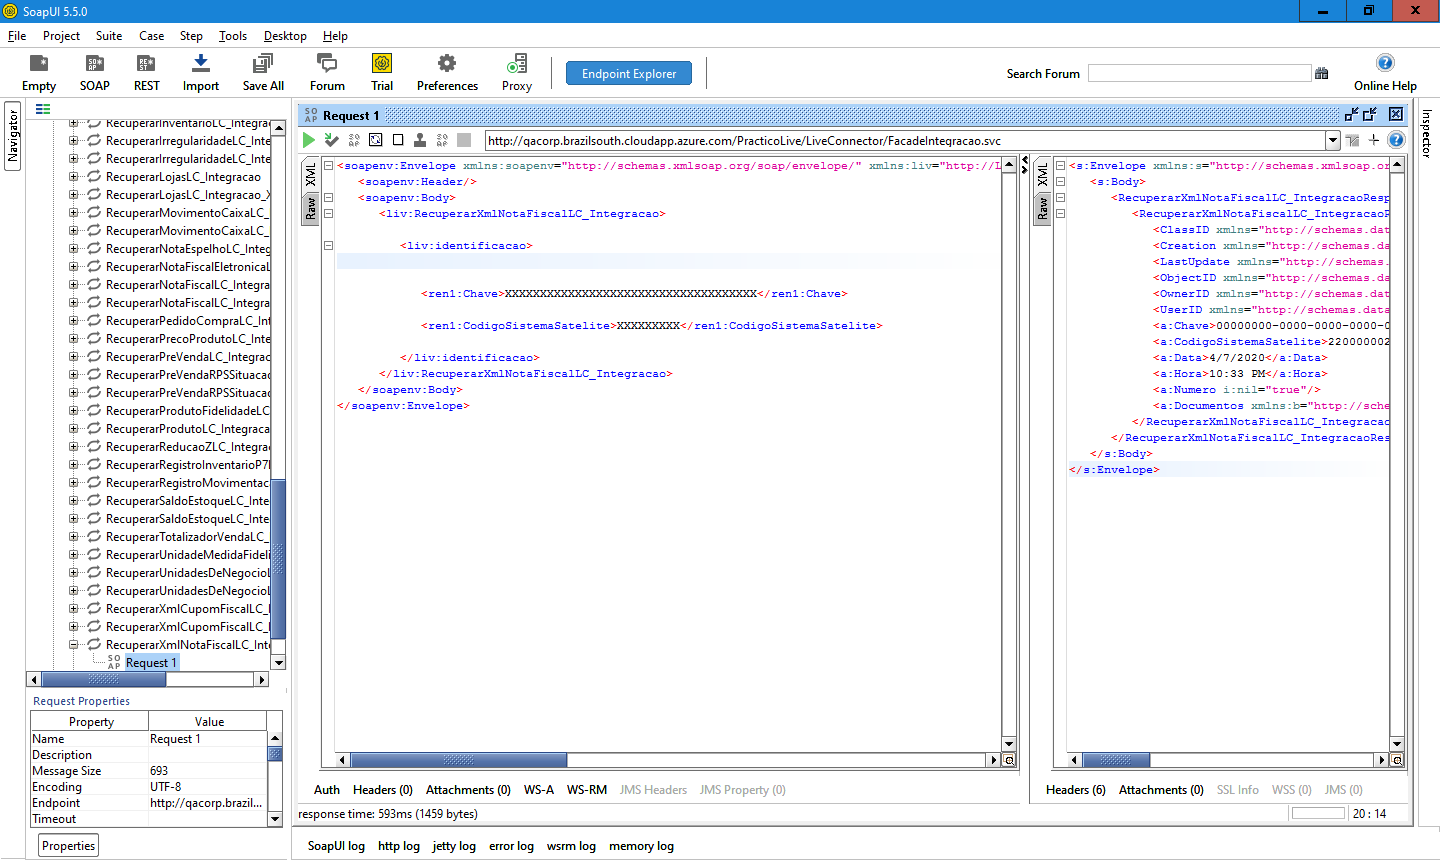
Task: Submit request with the green play arrow
Action: 309,140
